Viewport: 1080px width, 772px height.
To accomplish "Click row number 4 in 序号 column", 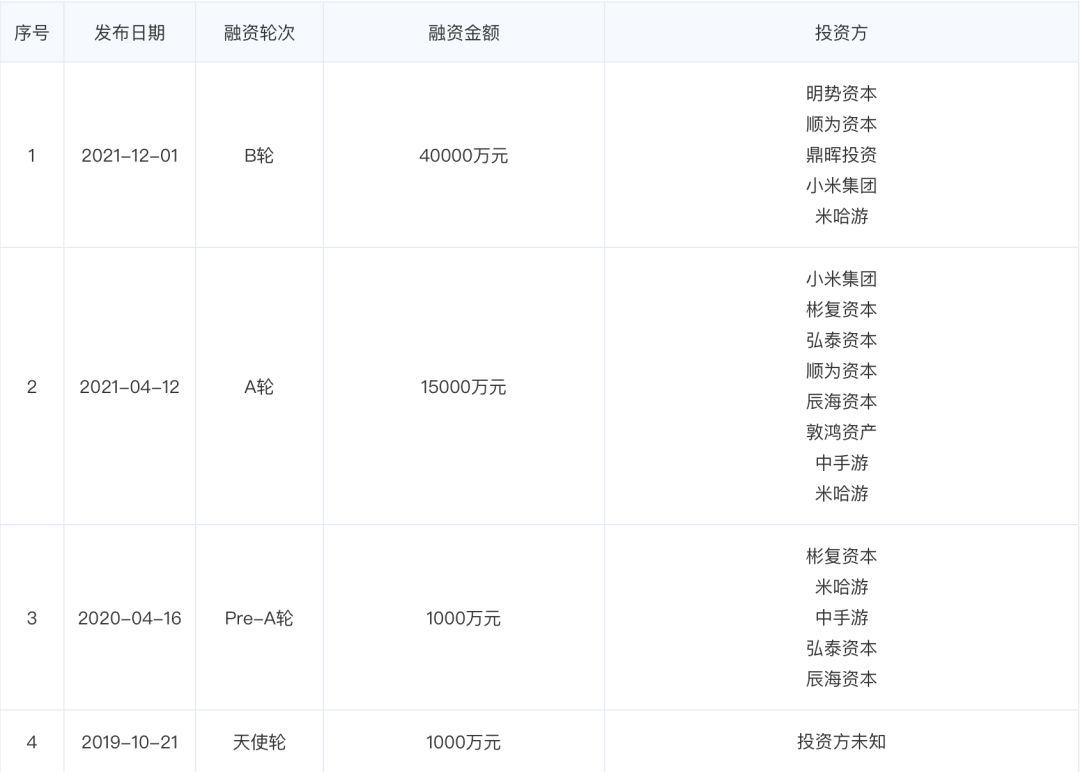I will (x=32, y=742).
